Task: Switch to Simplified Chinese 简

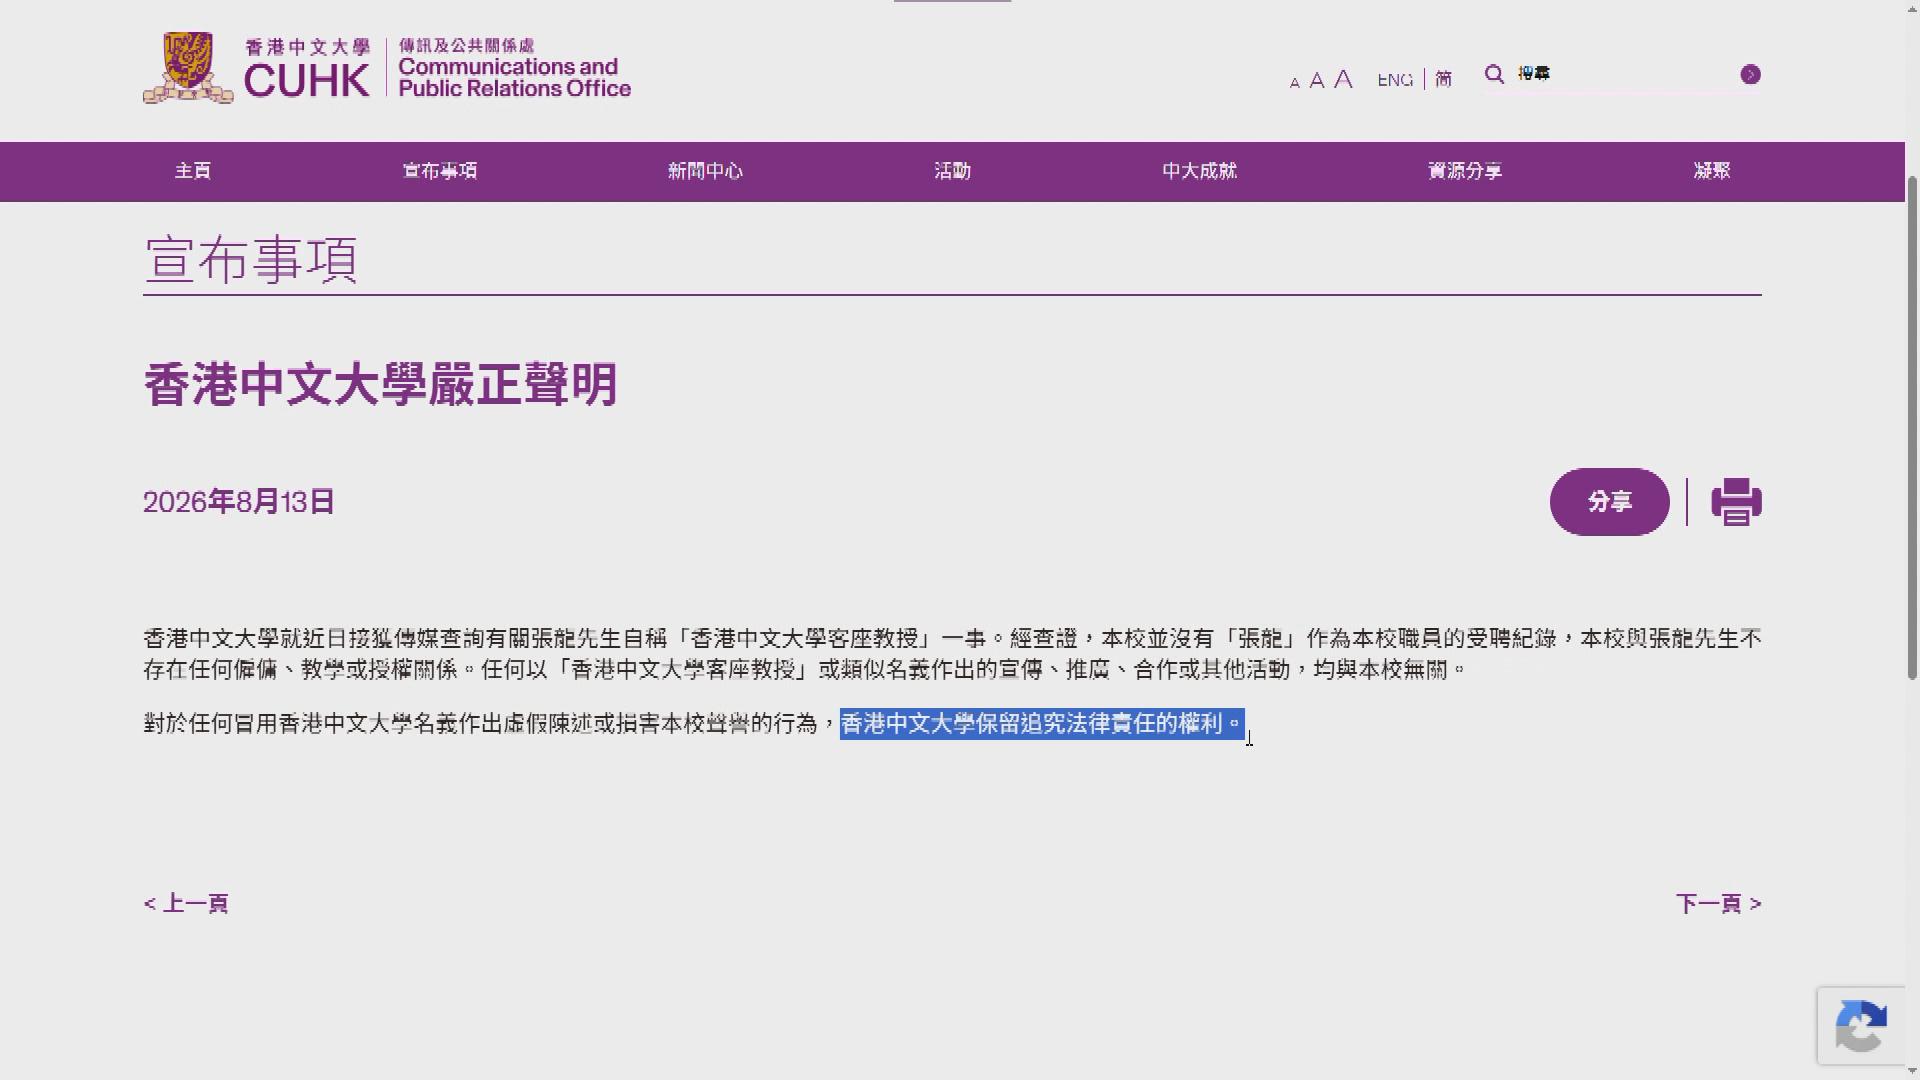Action: (x=1443, y=79)
